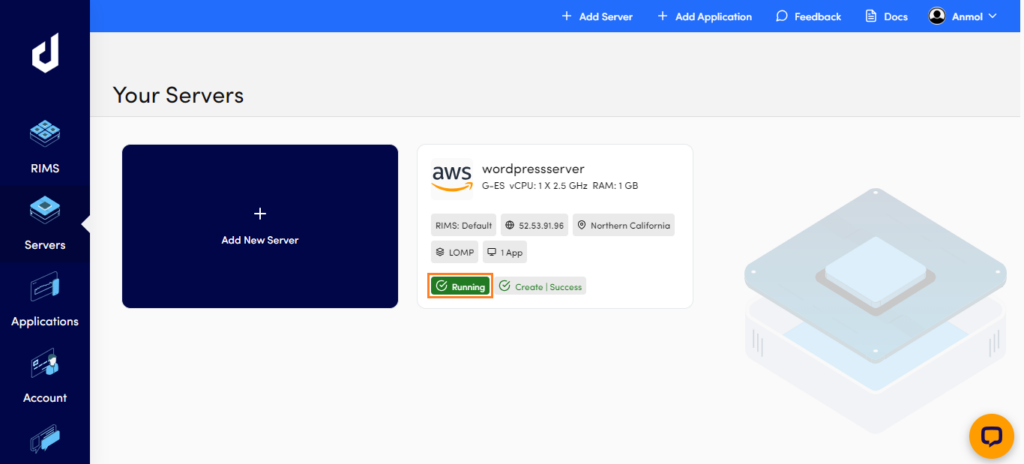Click the Feedback speech bubble icon

782,16
